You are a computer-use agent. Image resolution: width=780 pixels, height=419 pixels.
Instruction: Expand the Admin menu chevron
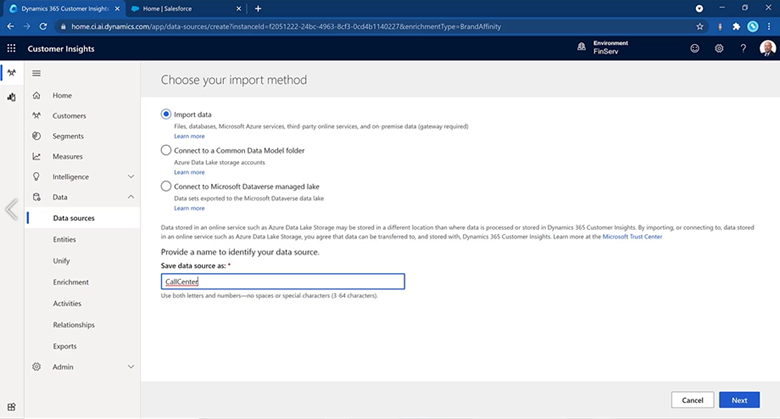point(131,367)
